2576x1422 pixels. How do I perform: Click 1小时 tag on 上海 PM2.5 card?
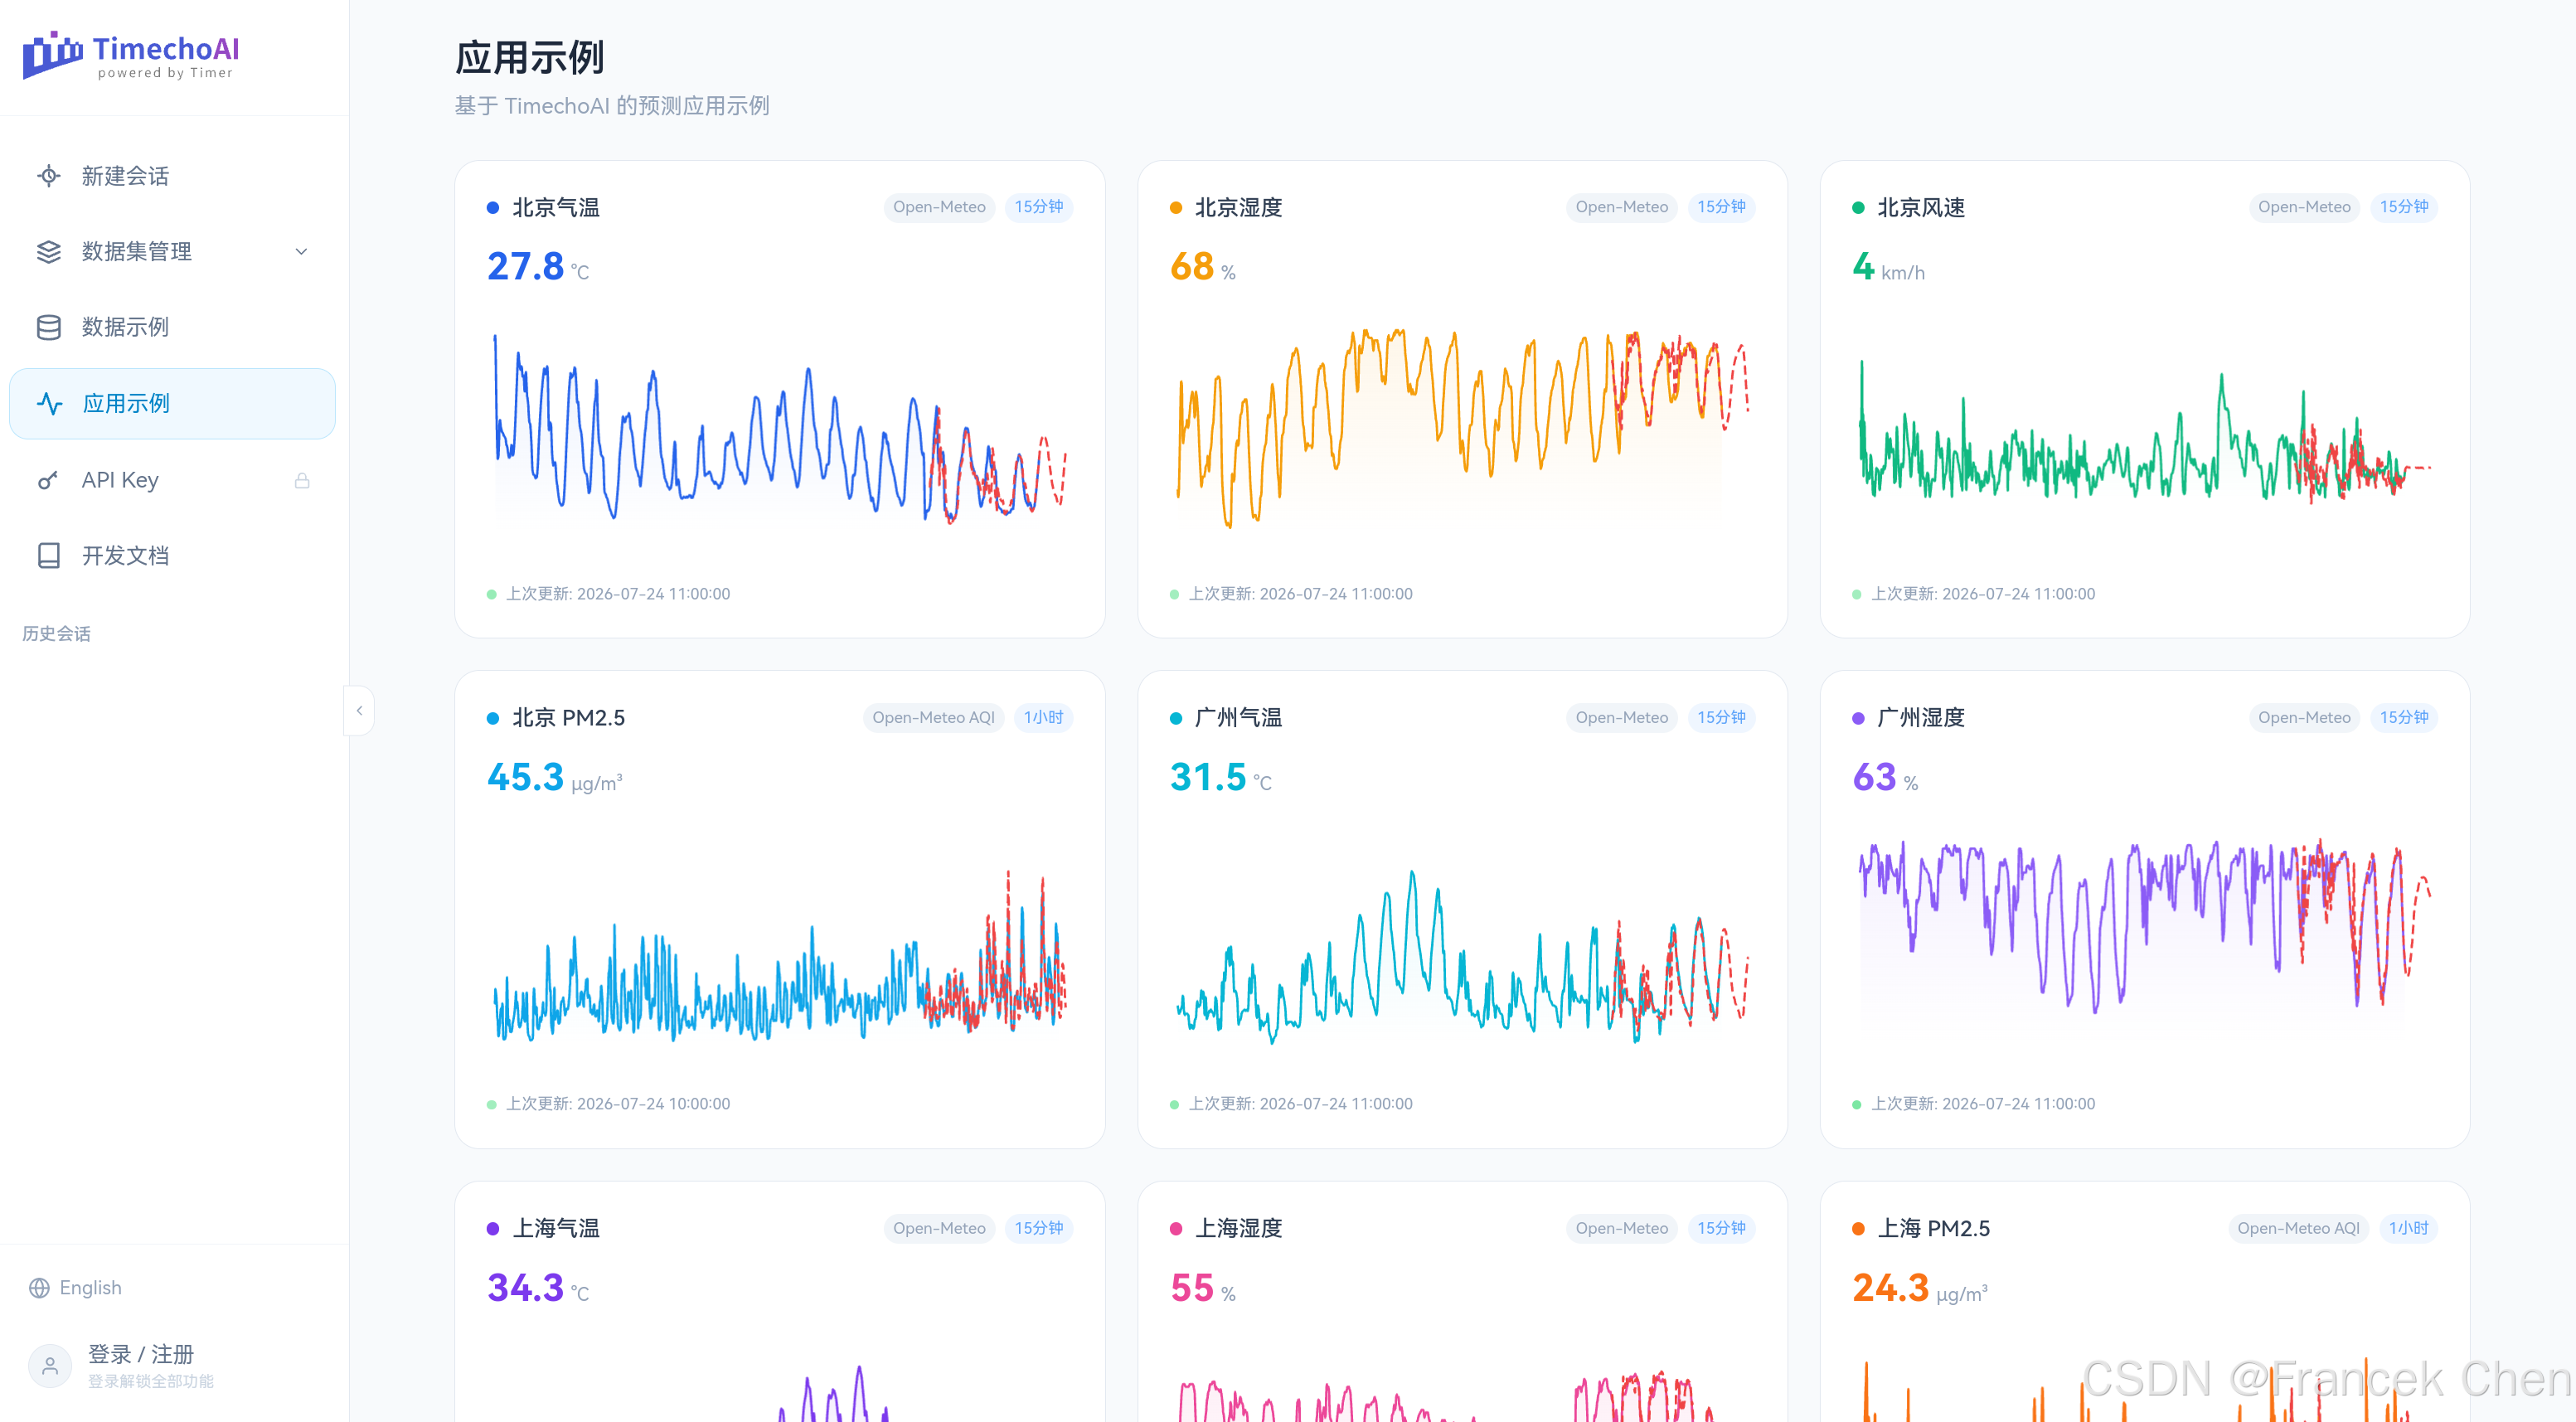click(2409, 1229)
